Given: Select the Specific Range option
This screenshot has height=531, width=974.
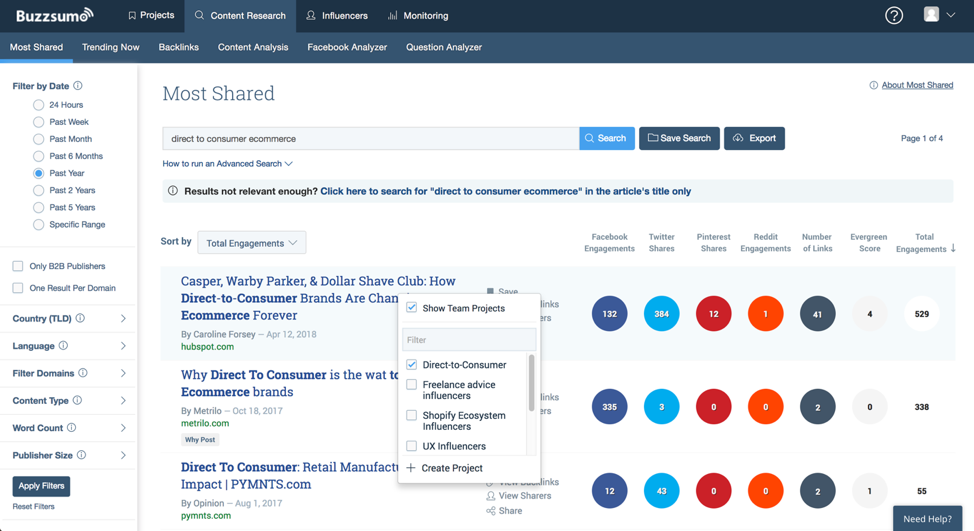Looking at the screenshot, I should 39,224.
